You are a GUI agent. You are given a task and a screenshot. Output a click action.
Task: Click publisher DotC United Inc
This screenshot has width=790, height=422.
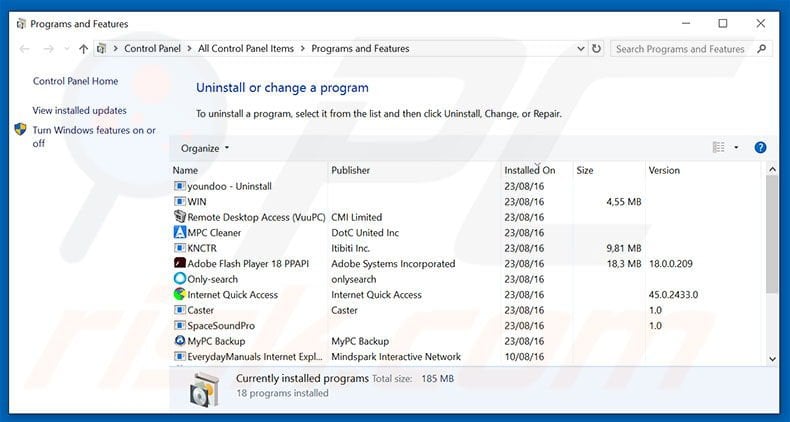[365, 233]
